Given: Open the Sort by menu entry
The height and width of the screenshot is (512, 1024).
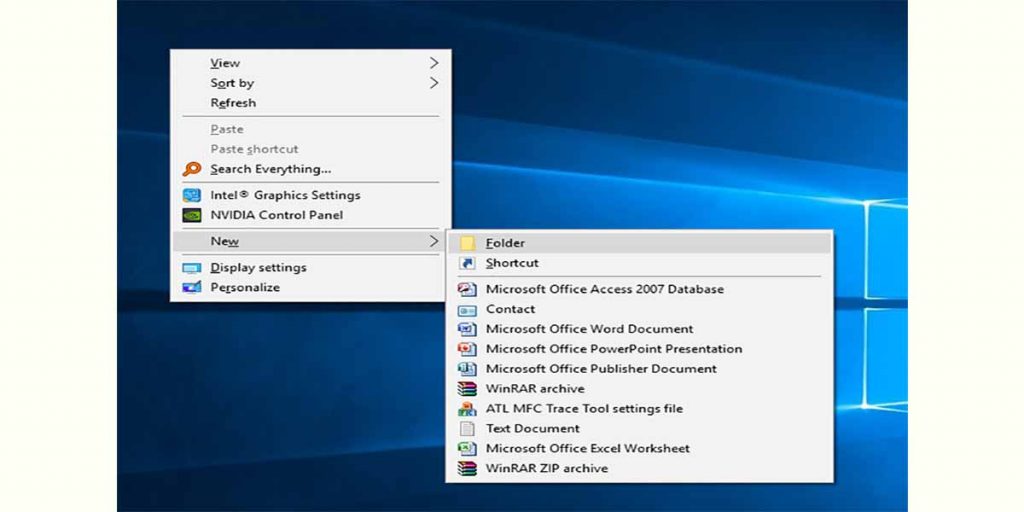Looking at the screenshot, I should (x=310, y=83).
